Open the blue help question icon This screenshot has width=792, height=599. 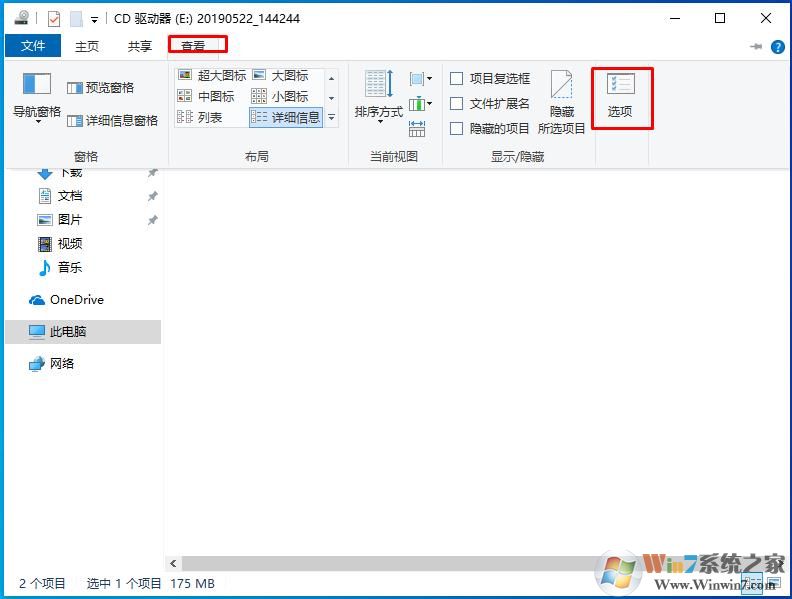click(777, 47)
